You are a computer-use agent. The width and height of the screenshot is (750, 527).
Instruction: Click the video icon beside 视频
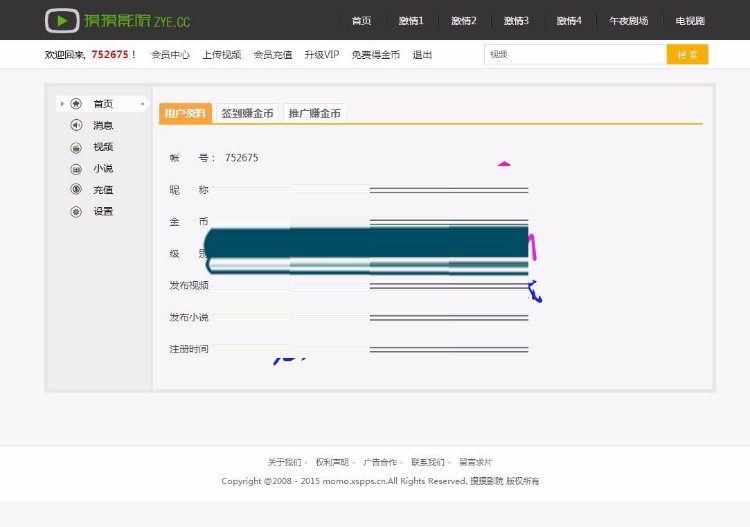tap(76, 147)
